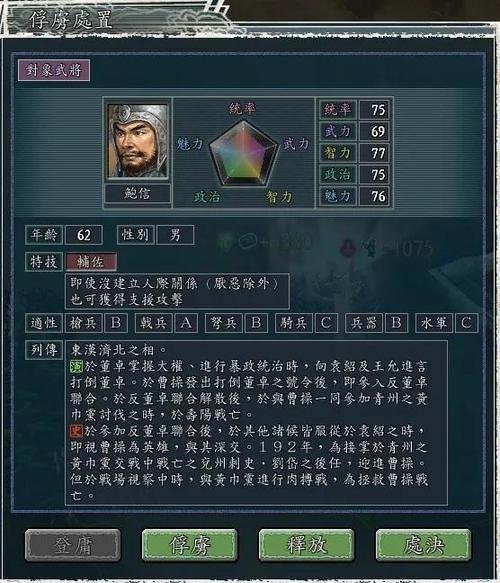Click the officer portrait of 鮑信
This screenshot has width=500, height=583.
coord(138,141)
